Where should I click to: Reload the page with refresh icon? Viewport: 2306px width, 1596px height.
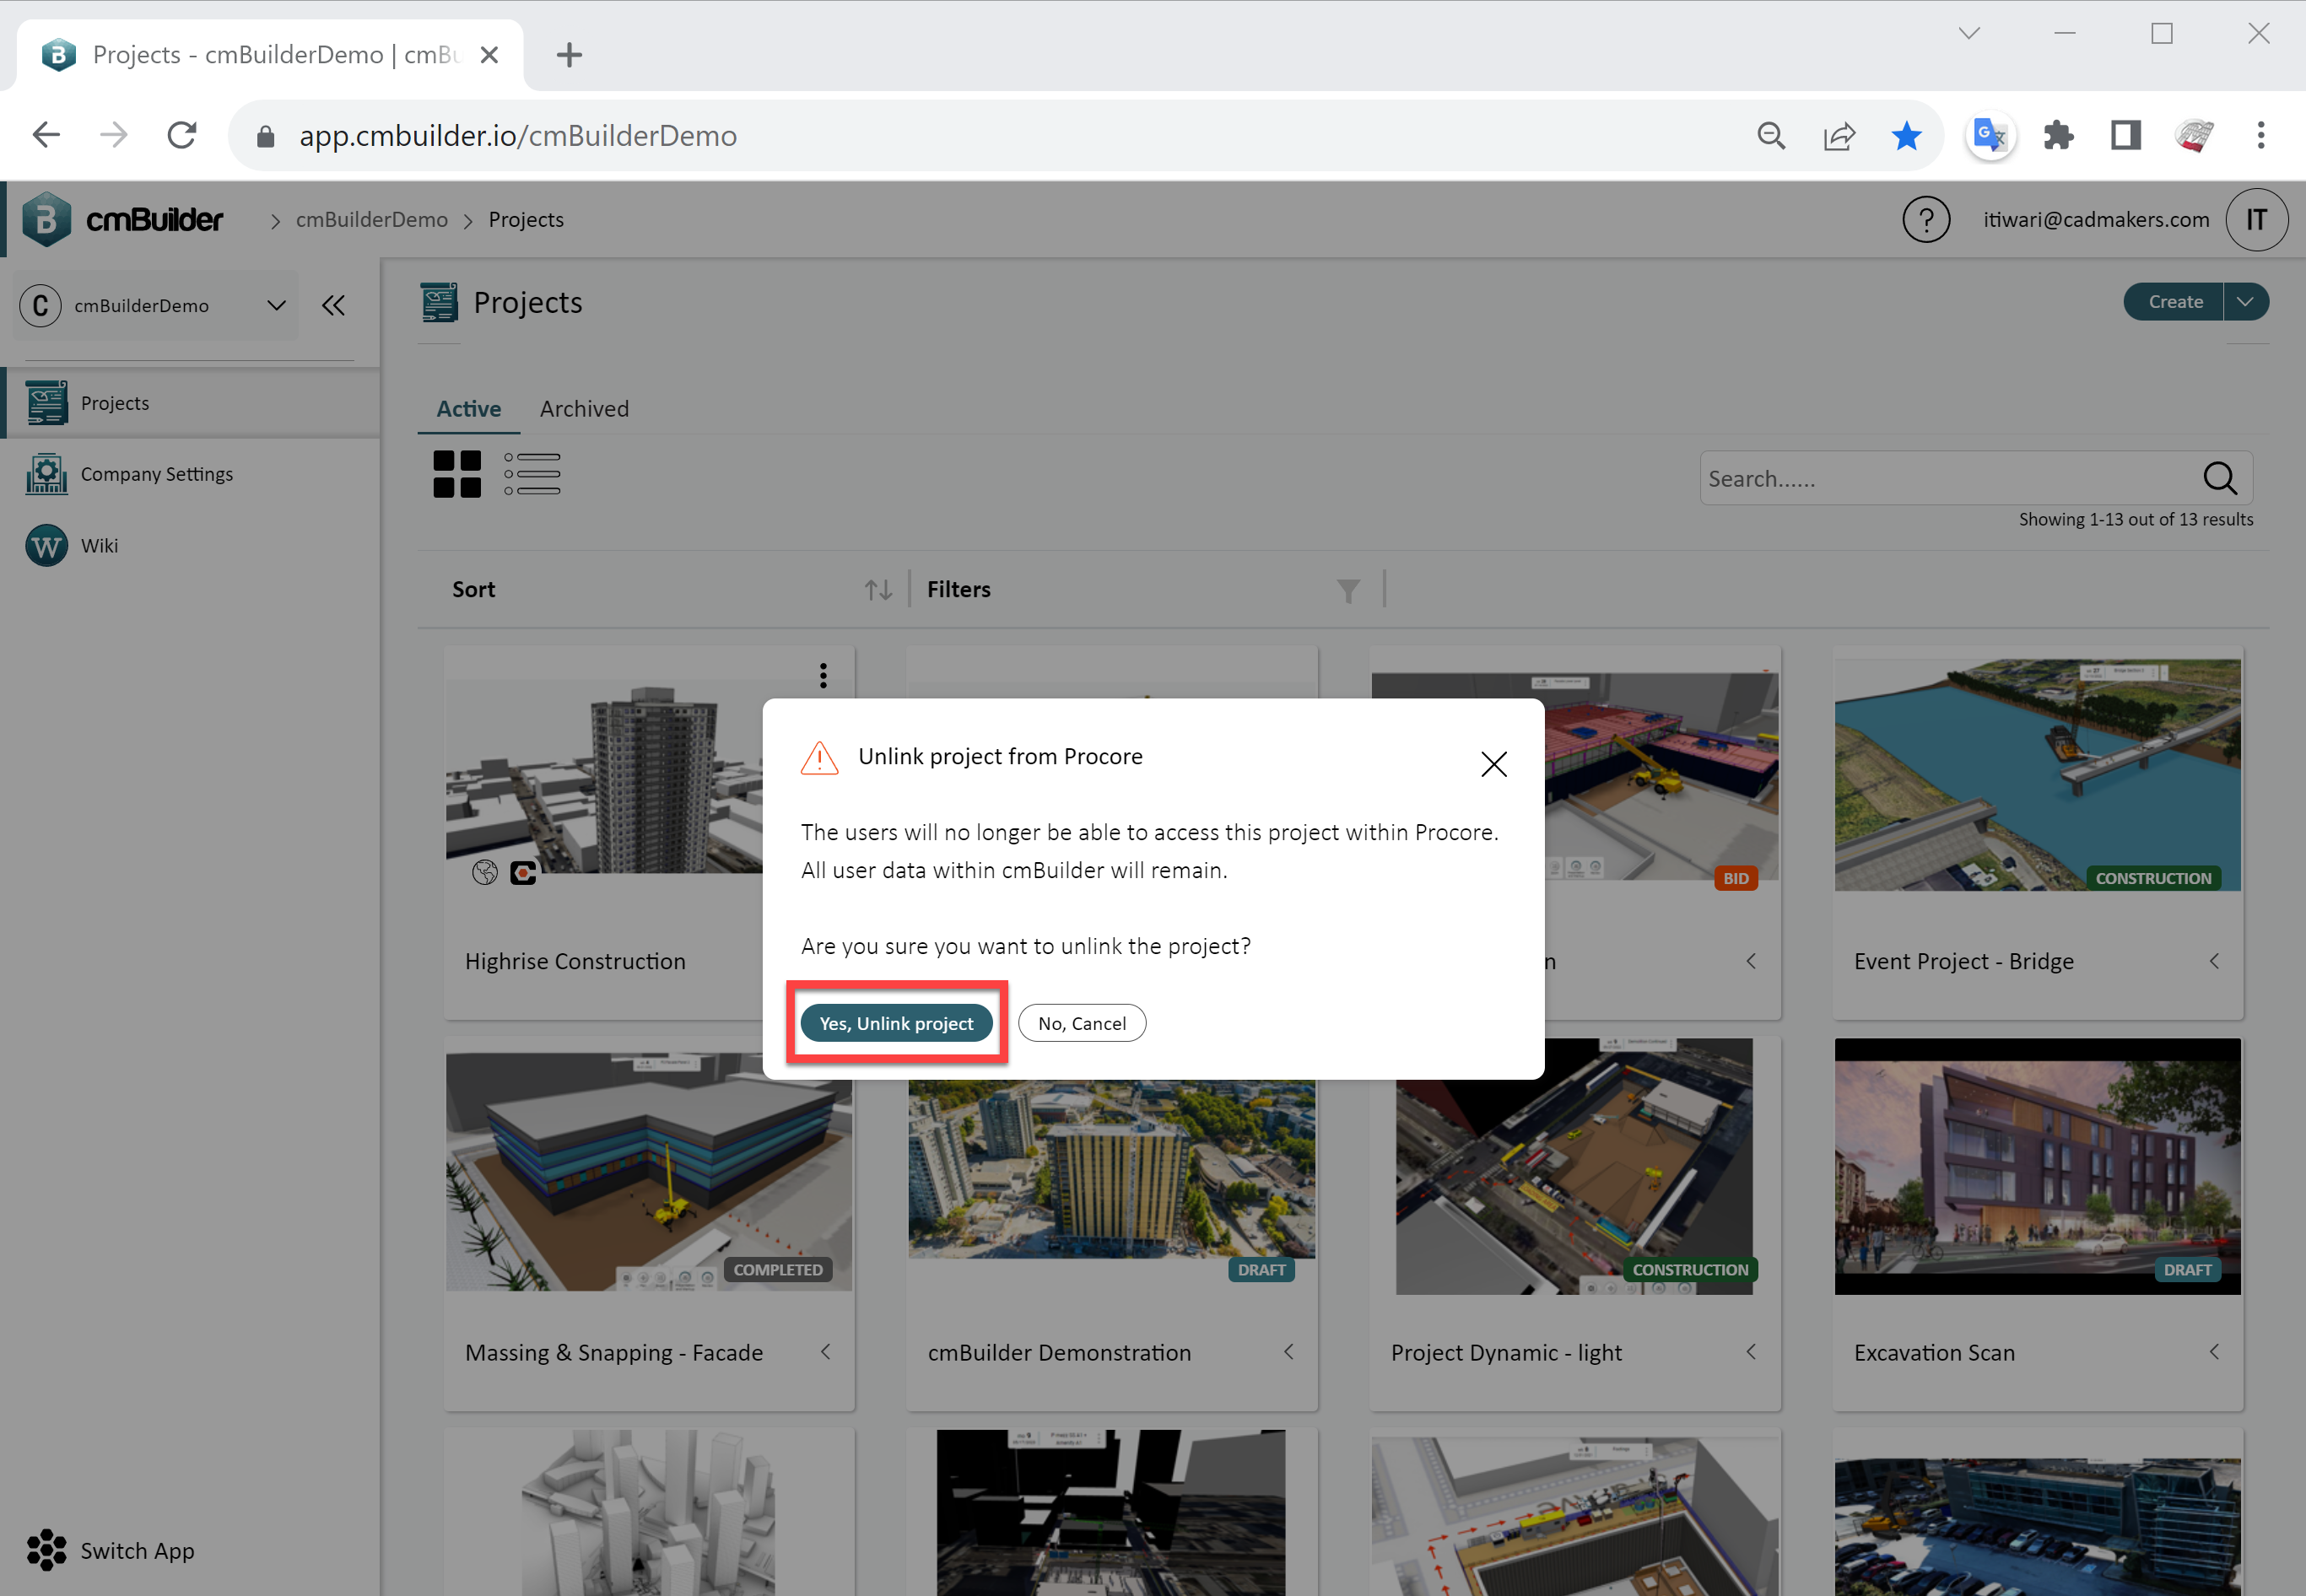(x=181, y=135)
